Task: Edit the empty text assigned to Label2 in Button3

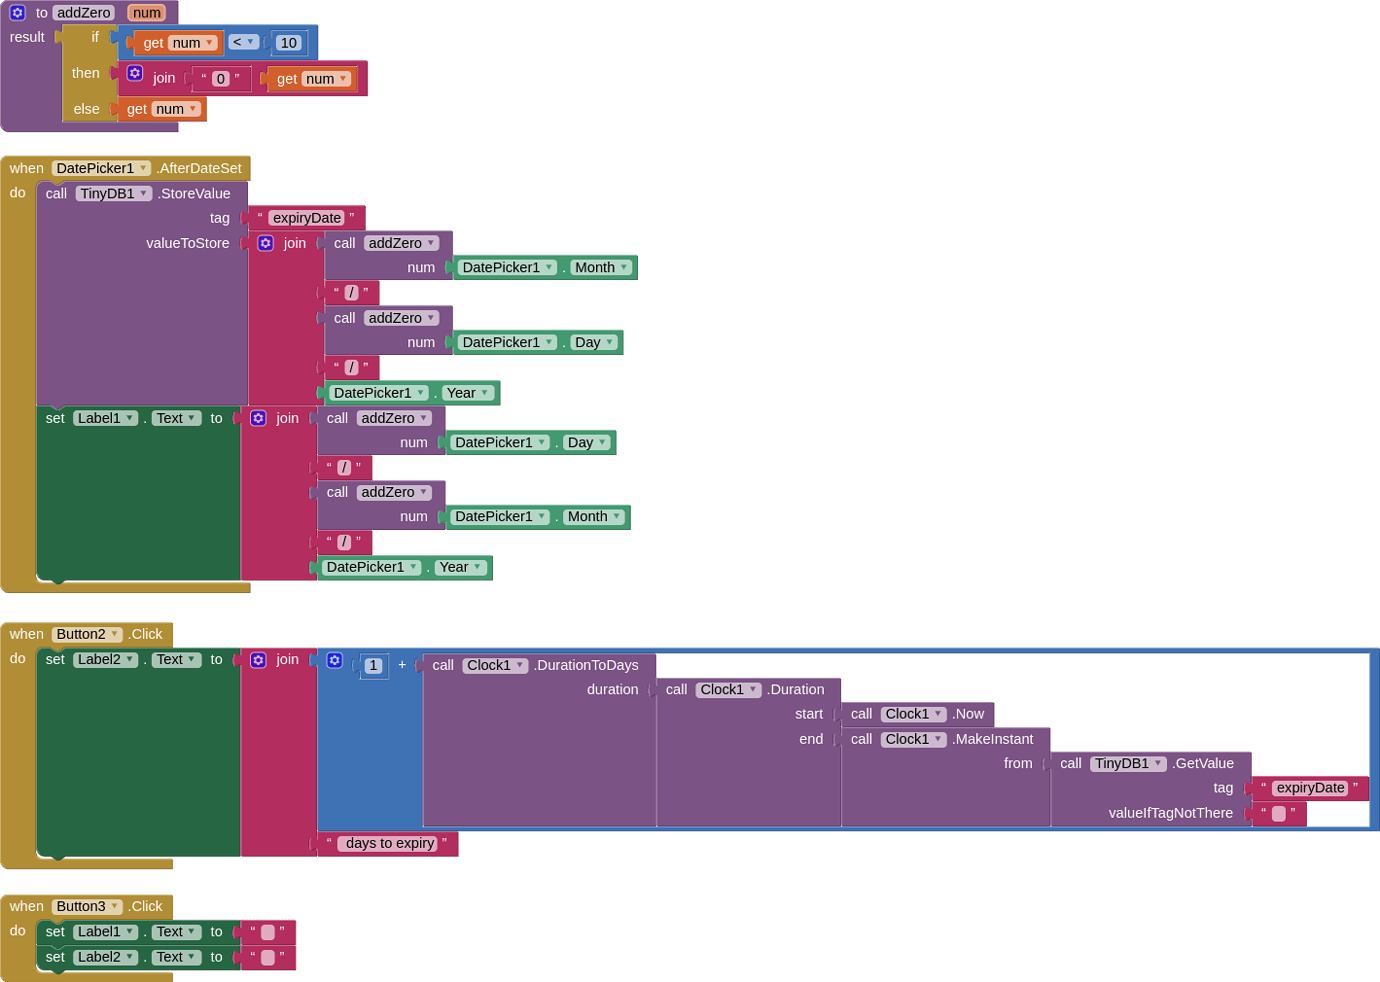Action: [268, 957]
